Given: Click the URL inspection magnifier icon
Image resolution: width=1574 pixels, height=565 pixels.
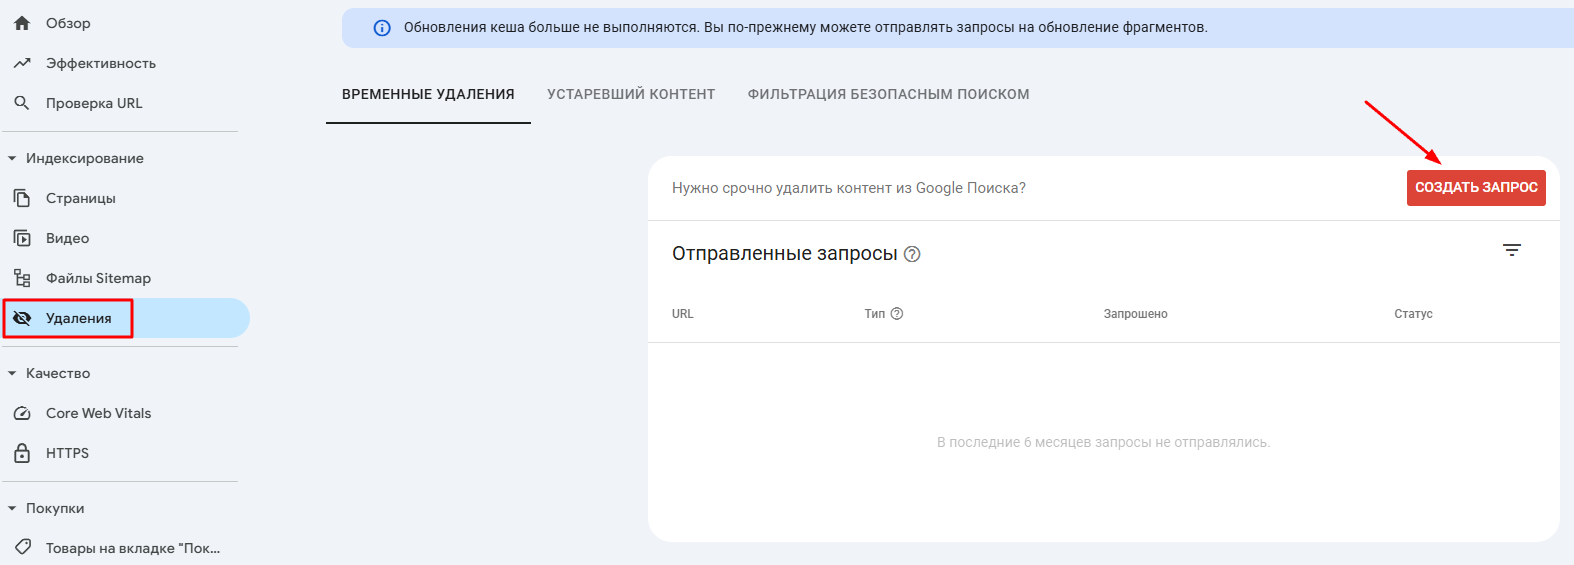Looking at the screenshot, I should [x=22, y=103].
